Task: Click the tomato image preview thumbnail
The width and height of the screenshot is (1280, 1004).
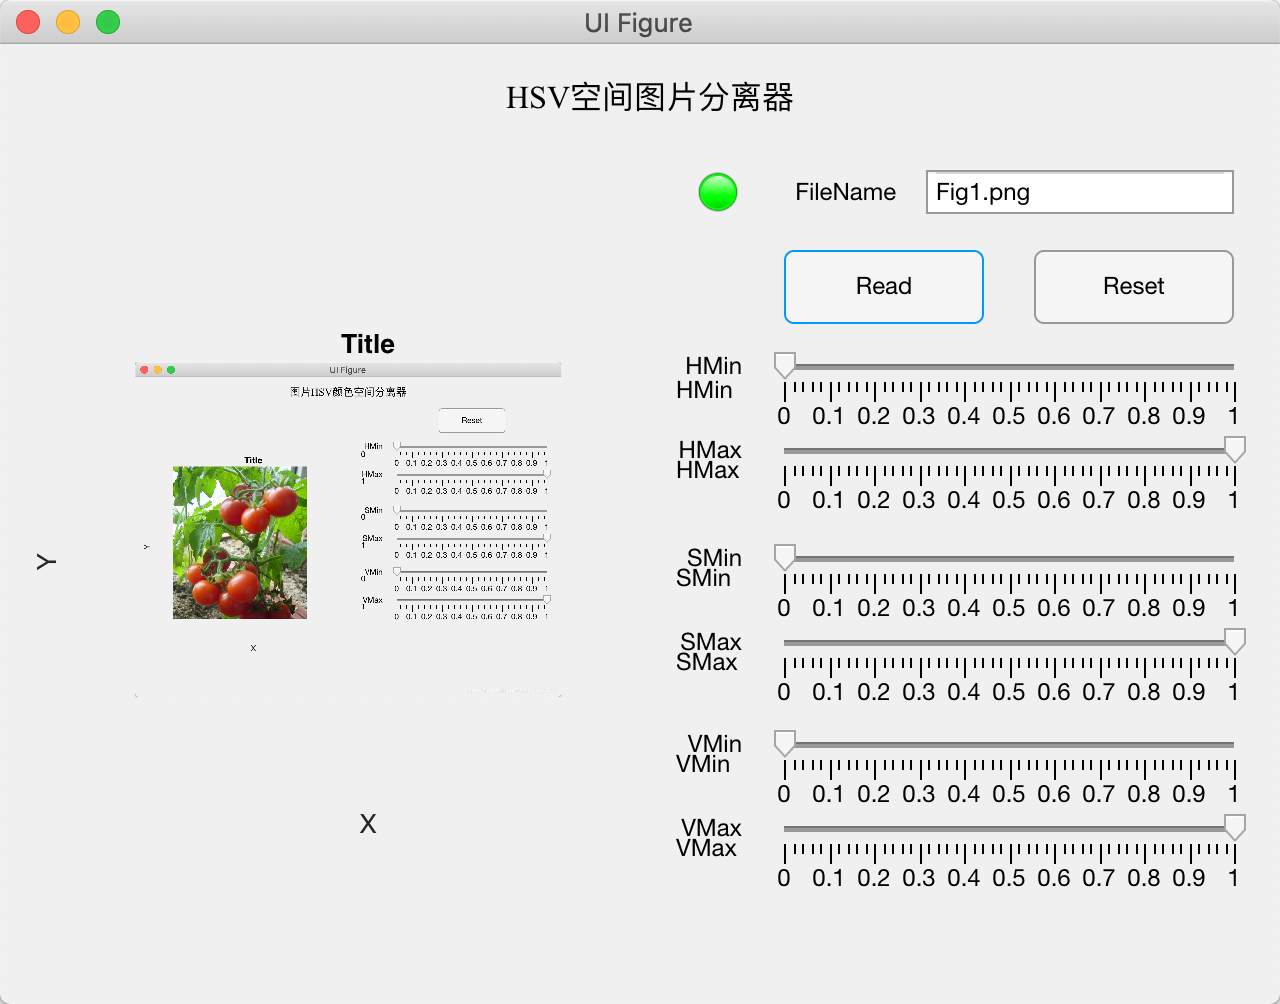Action: [240, 540]
